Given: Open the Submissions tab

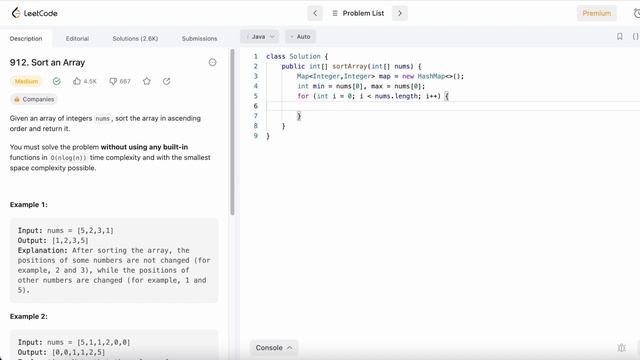Looking at the screenshot, I should [x=199, y=38].
